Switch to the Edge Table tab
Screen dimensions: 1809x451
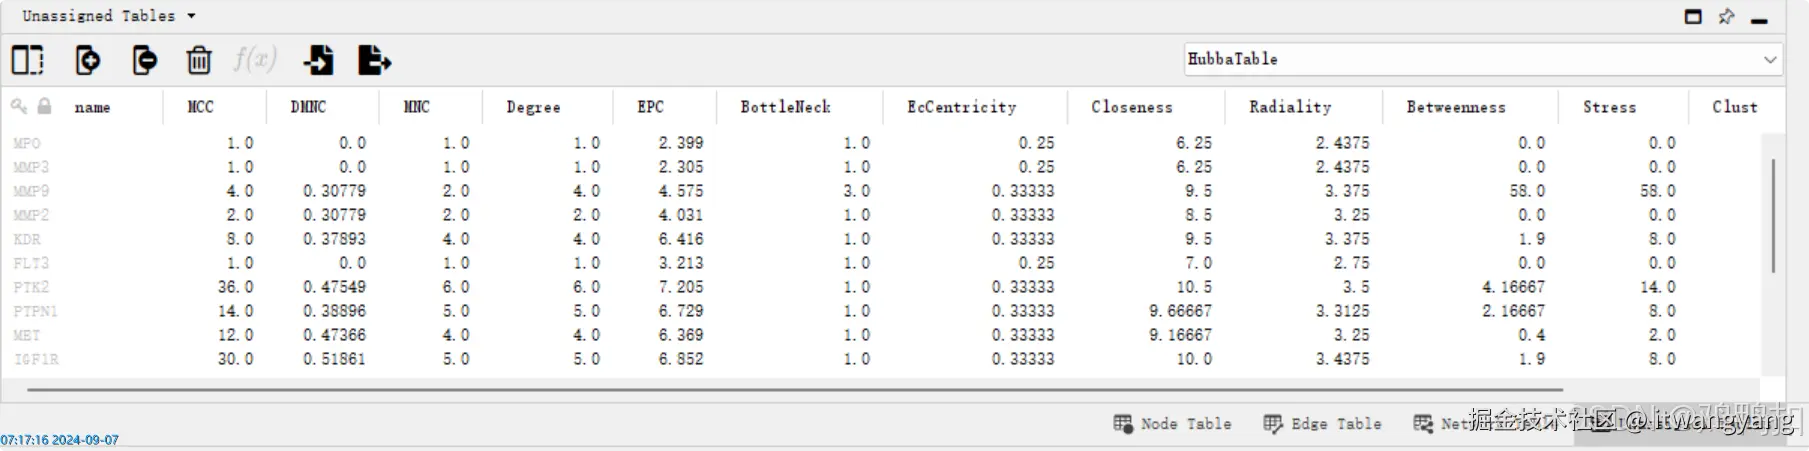click(x=1322, y=424)
